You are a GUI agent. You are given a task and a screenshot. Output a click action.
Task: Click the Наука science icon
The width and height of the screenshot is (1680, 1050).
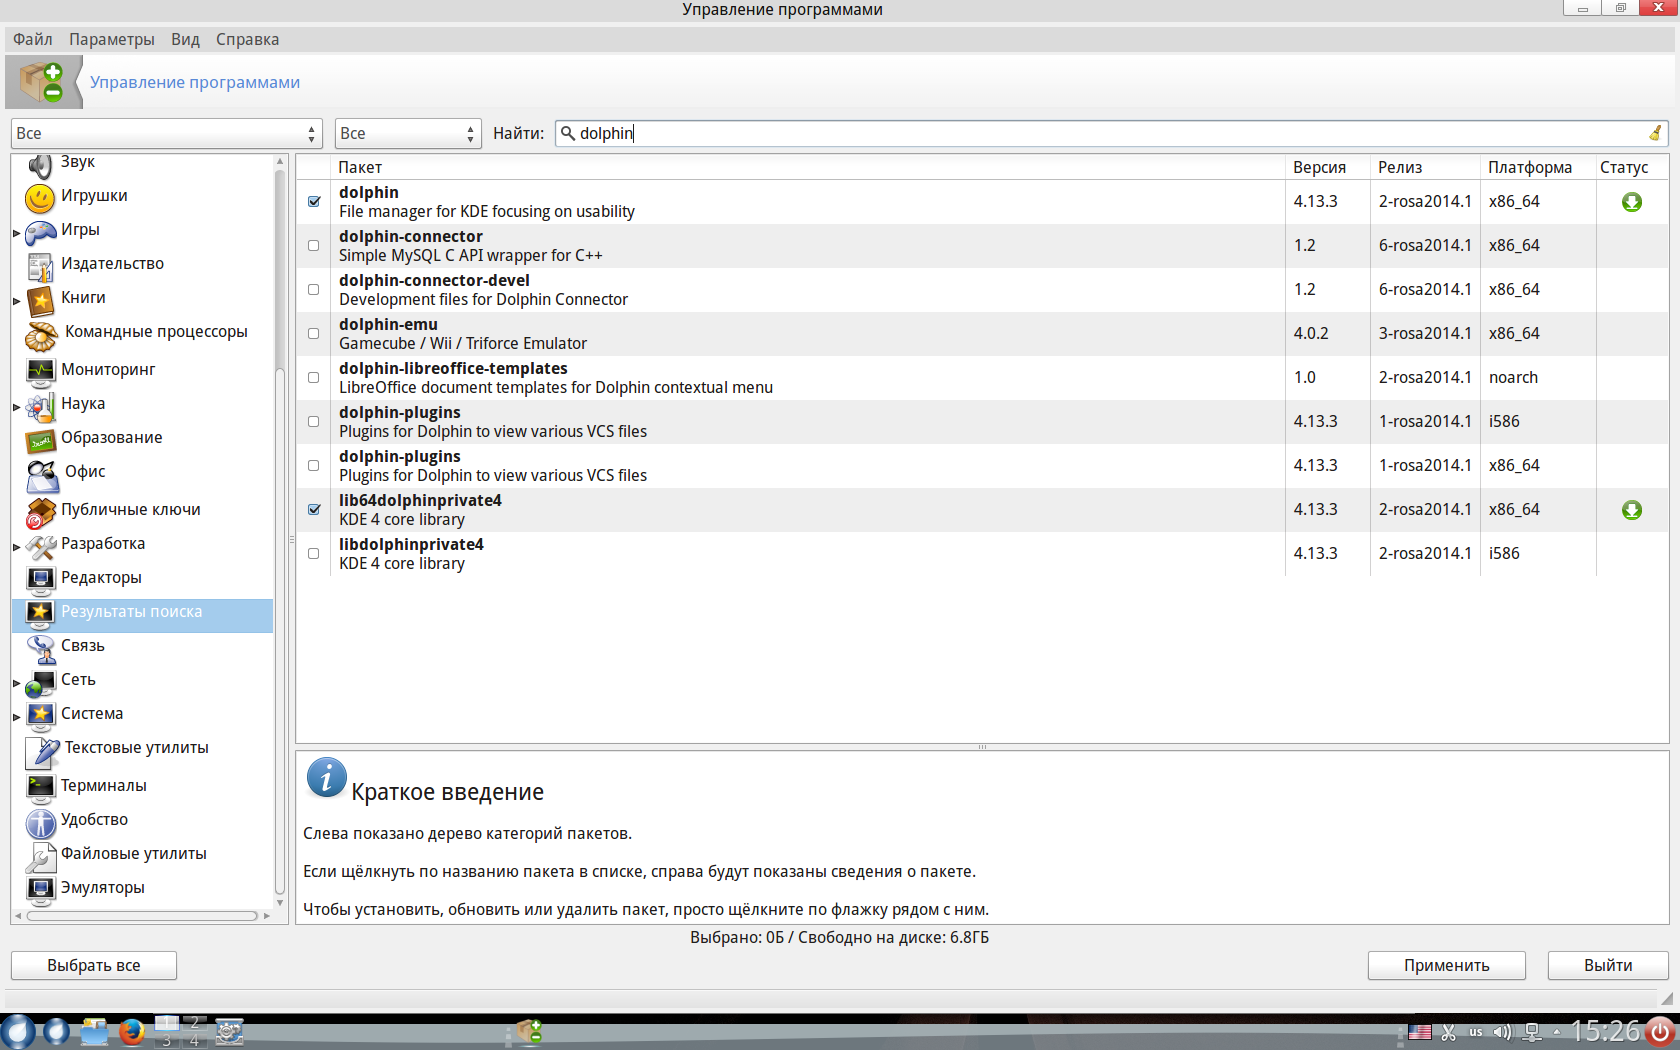coord(40,405)
